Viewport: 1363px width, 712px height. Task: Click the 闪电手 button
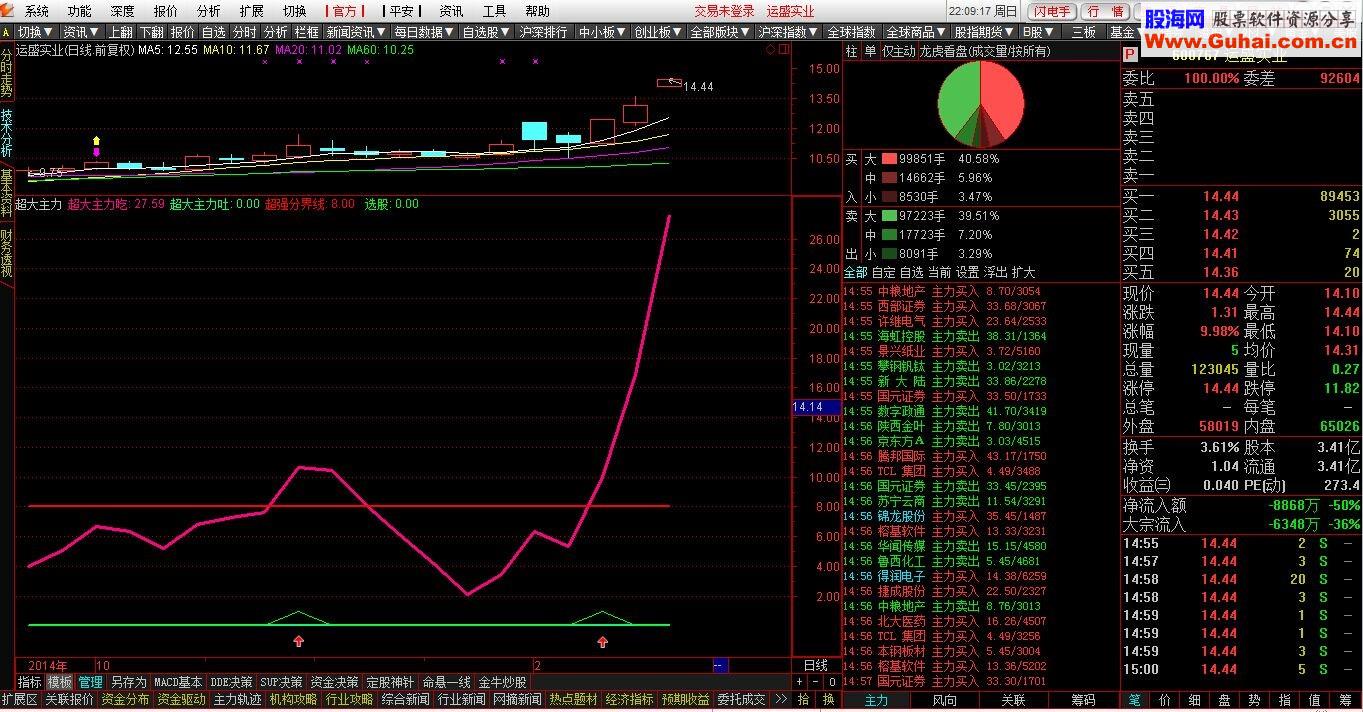[1051, 11]
